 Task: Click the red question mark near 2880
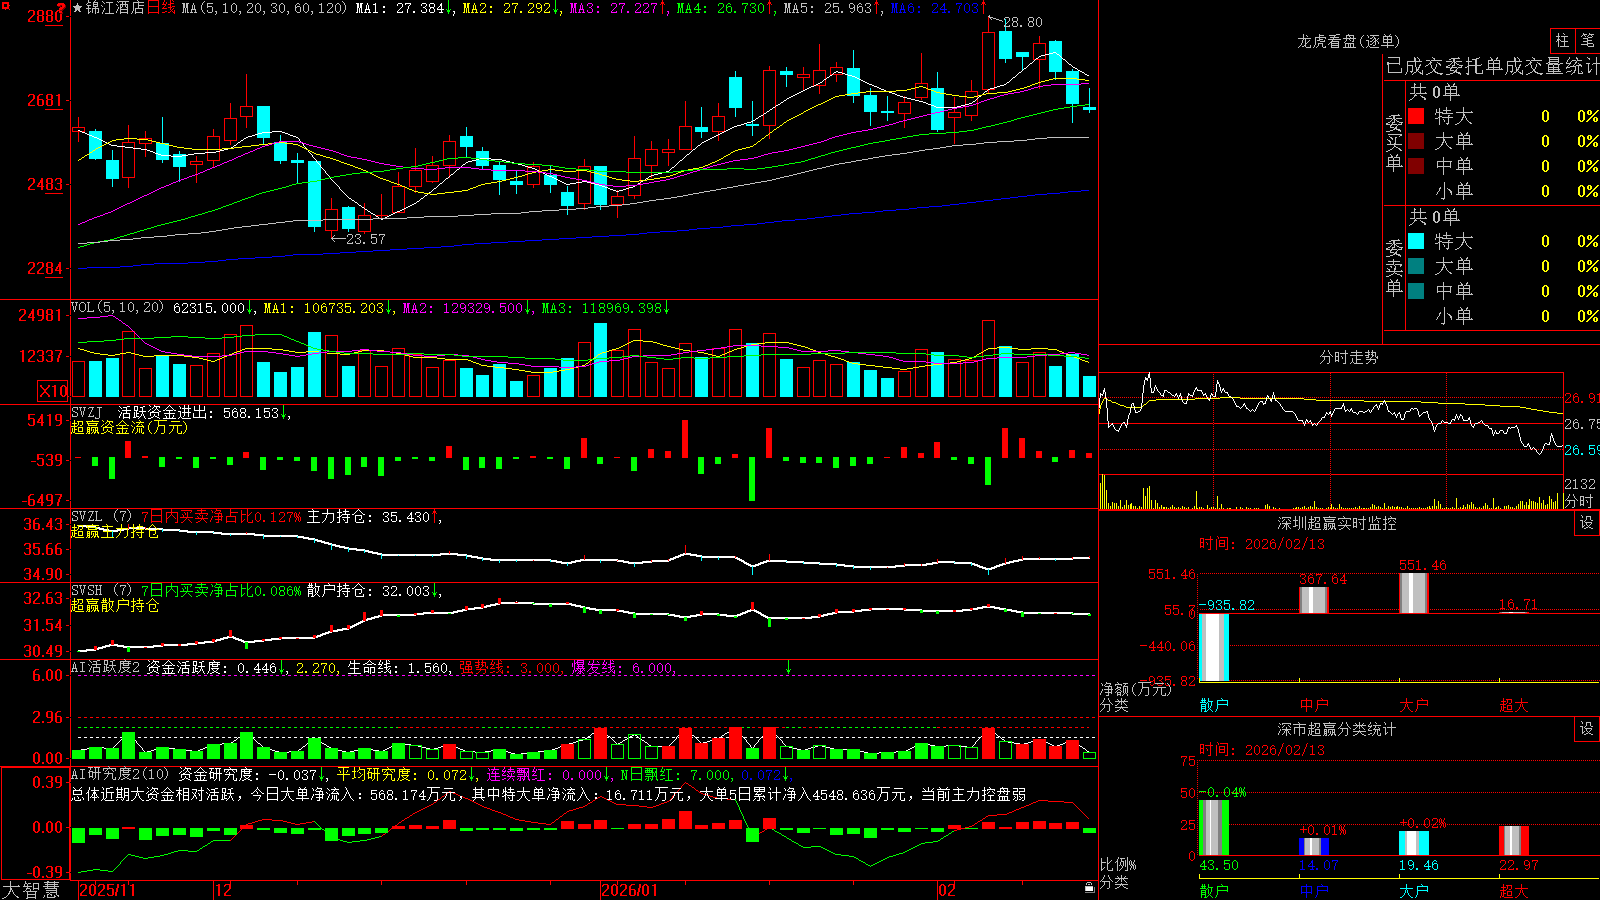[x=62, y=7]
